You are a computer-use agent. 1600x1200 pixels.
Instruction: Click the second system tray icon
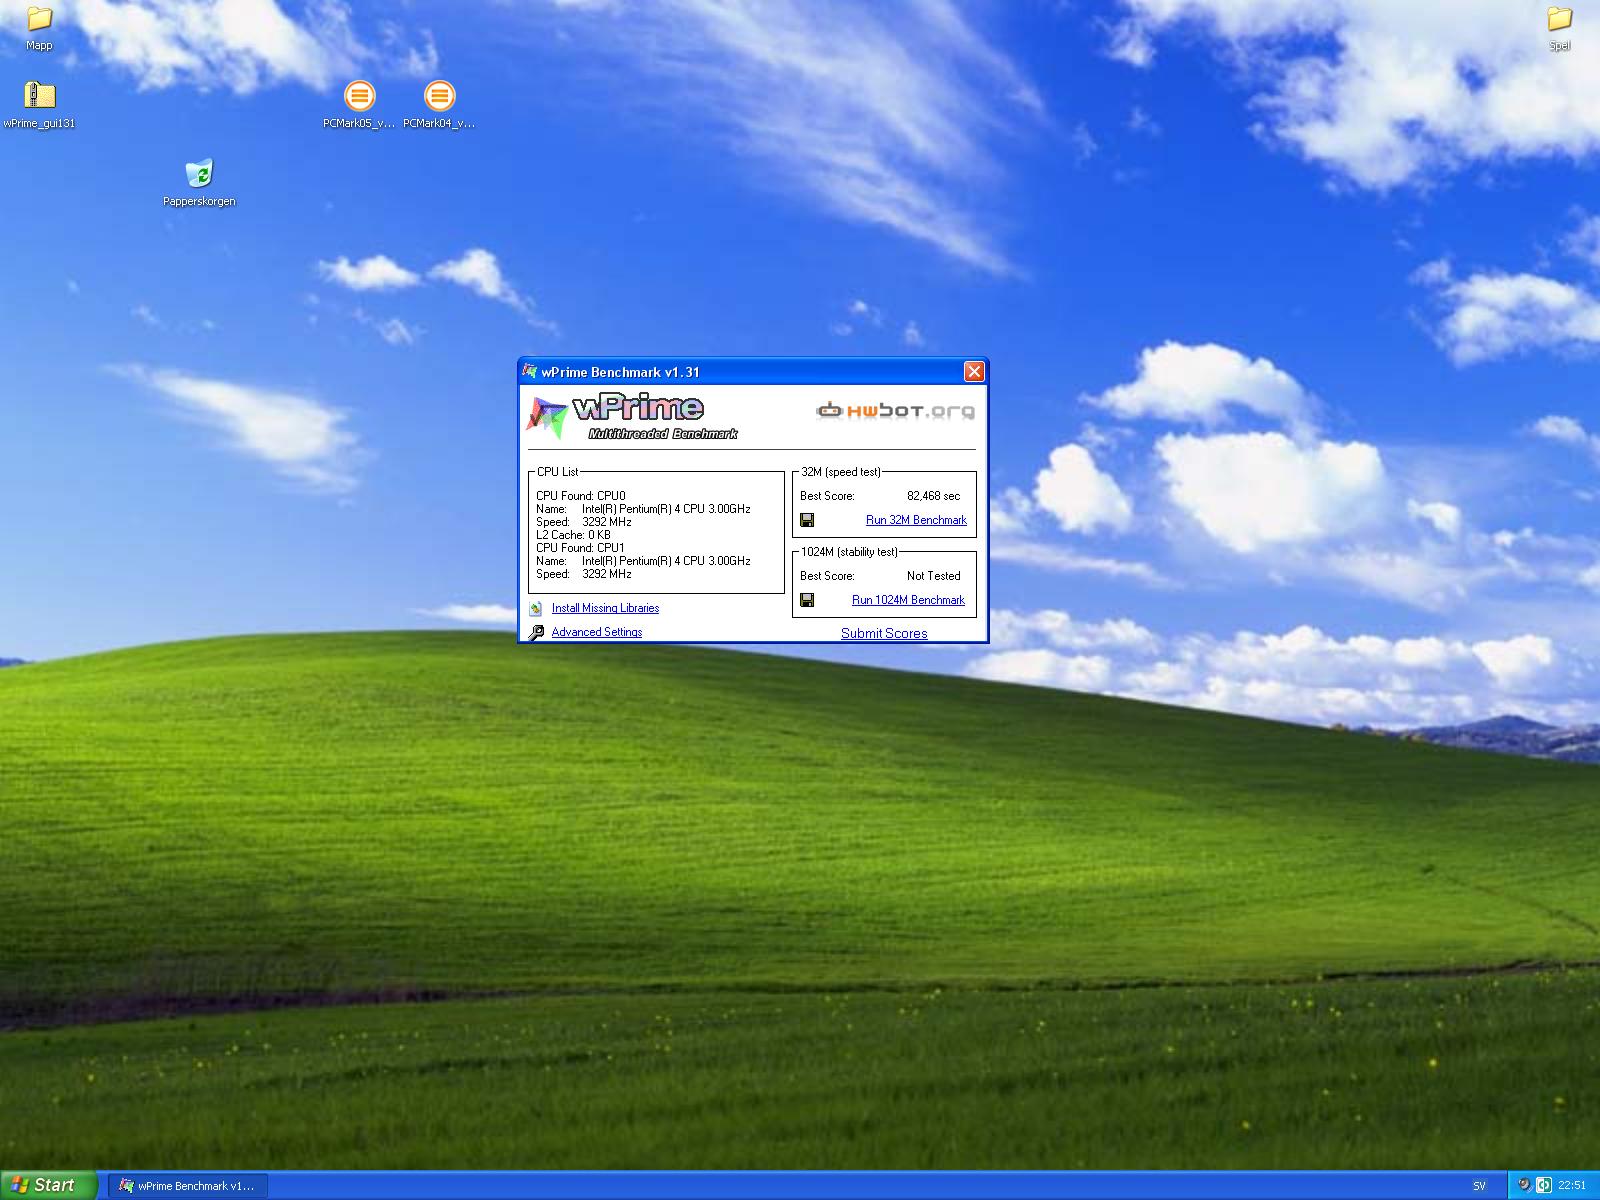[1544, 1186]
